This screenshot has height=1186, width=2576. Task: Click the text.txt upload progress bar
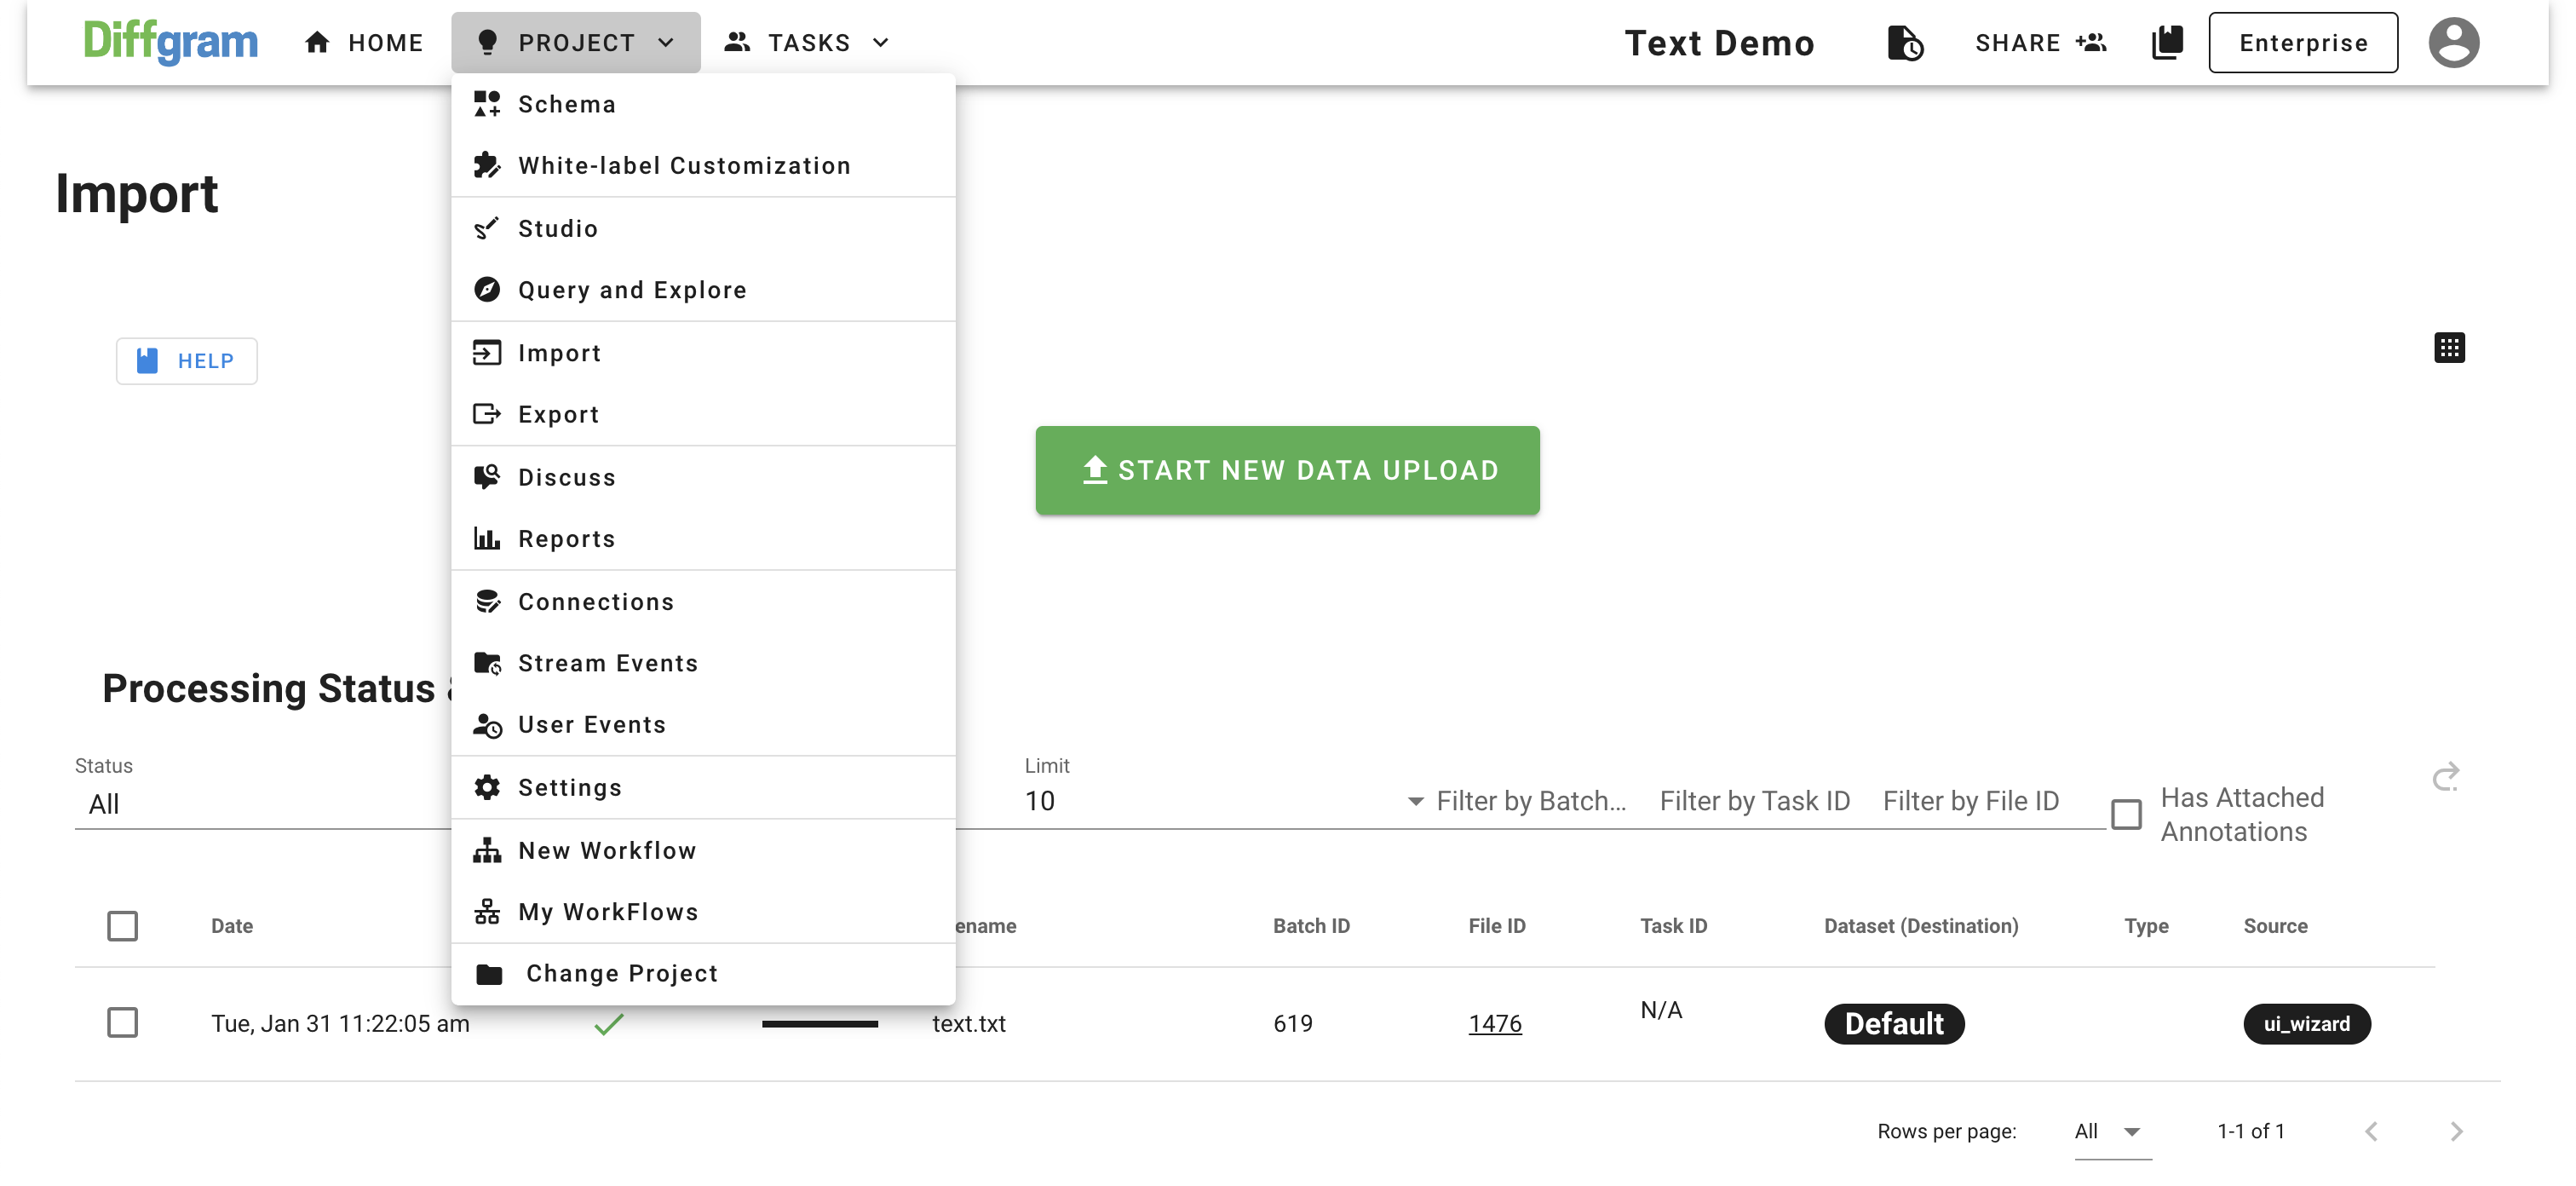[x=819, y=1023]
